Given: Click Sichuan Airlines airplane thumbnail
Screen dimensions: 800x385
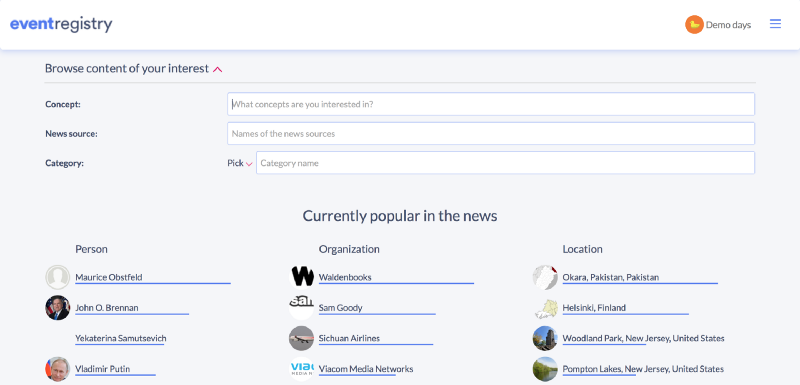Looking at the screenshot, I should tap(302, 339).
